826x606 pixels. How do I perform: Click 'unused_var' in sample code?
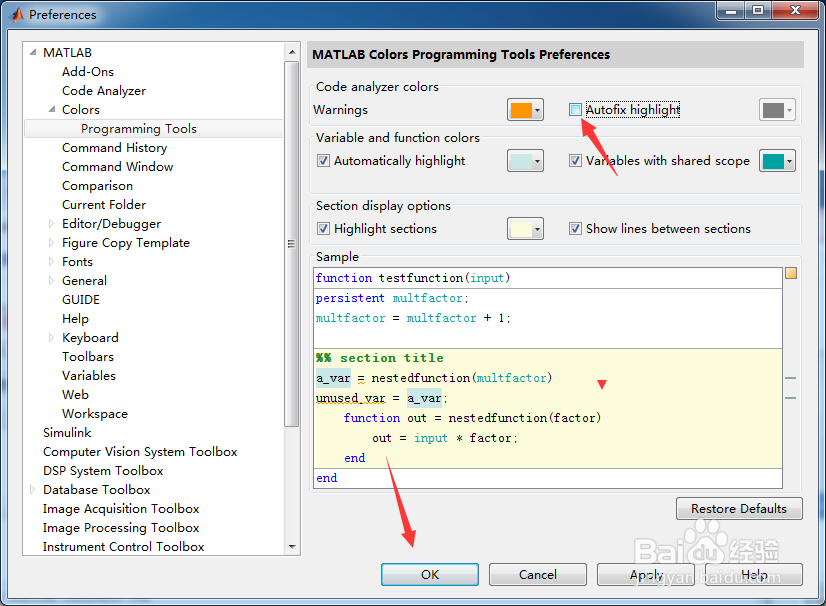tap(351, 398)
